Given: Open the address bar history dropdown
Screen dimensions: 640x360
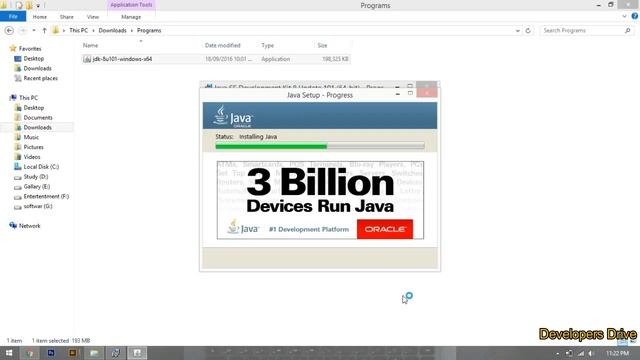Looking at the screenshot, I should point(518,31).
